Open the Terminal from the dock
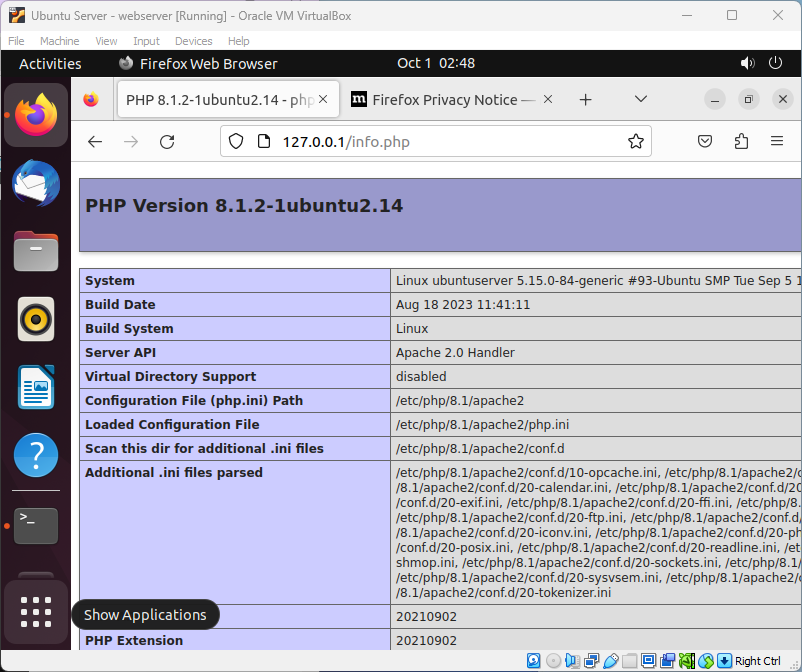Screen dimensions: 802x672 [36, 526]
